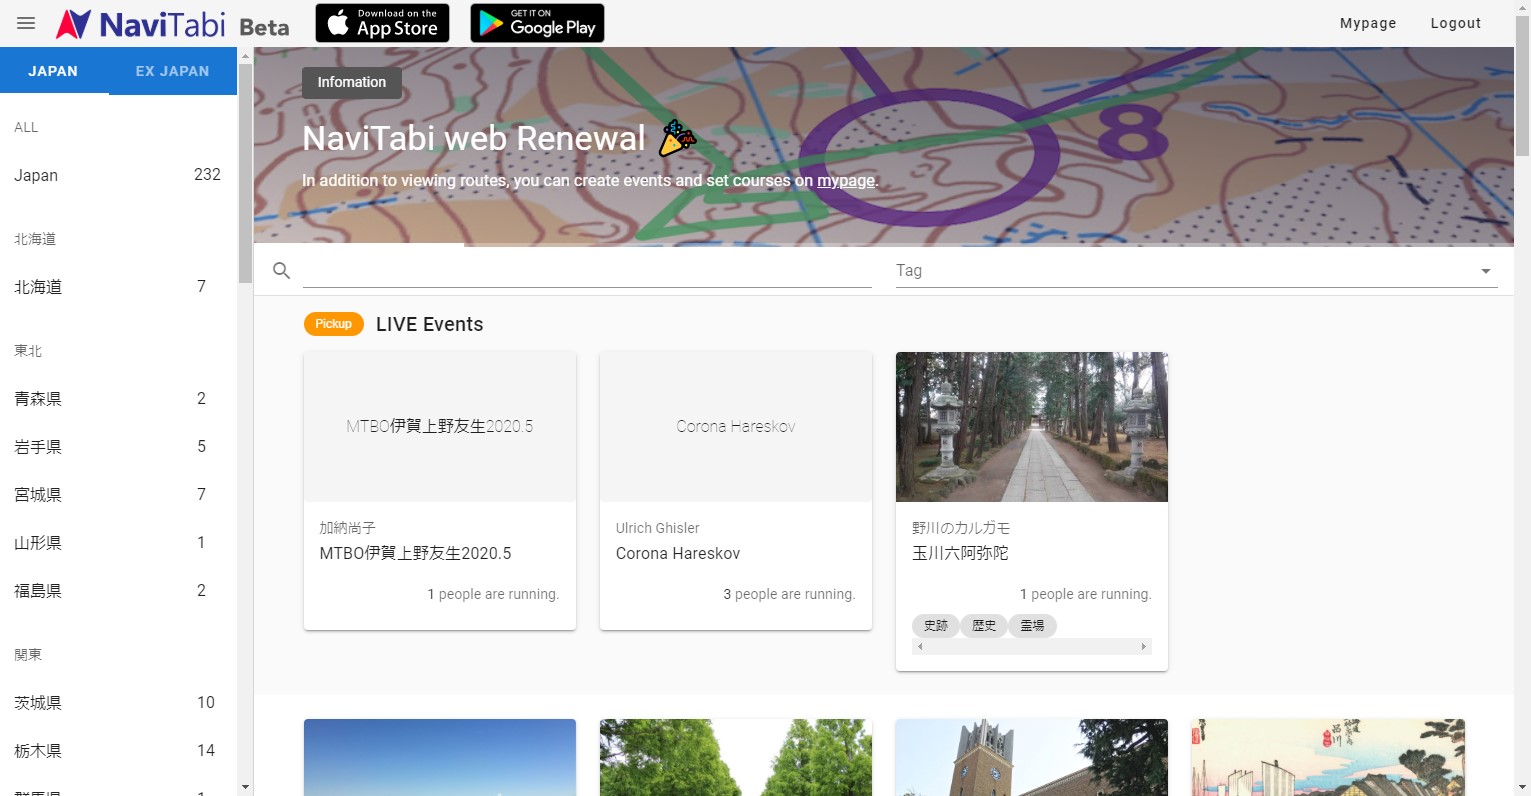Click the LIVE Events heading
This screenshot has height=796, width=1531.
pyautogui.click(x=430, y=324)
